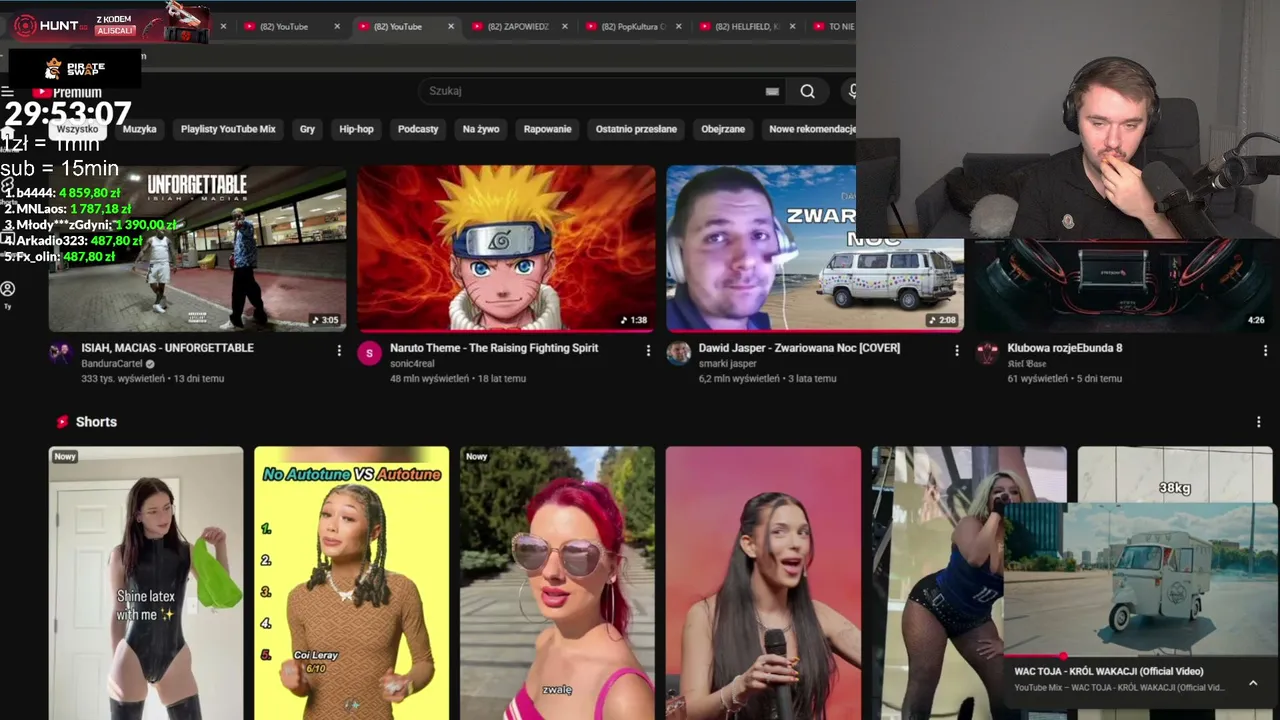Open 'ISIAH, MACIAS - UNFORGETTABLE' title link

(x=167, y=348)
